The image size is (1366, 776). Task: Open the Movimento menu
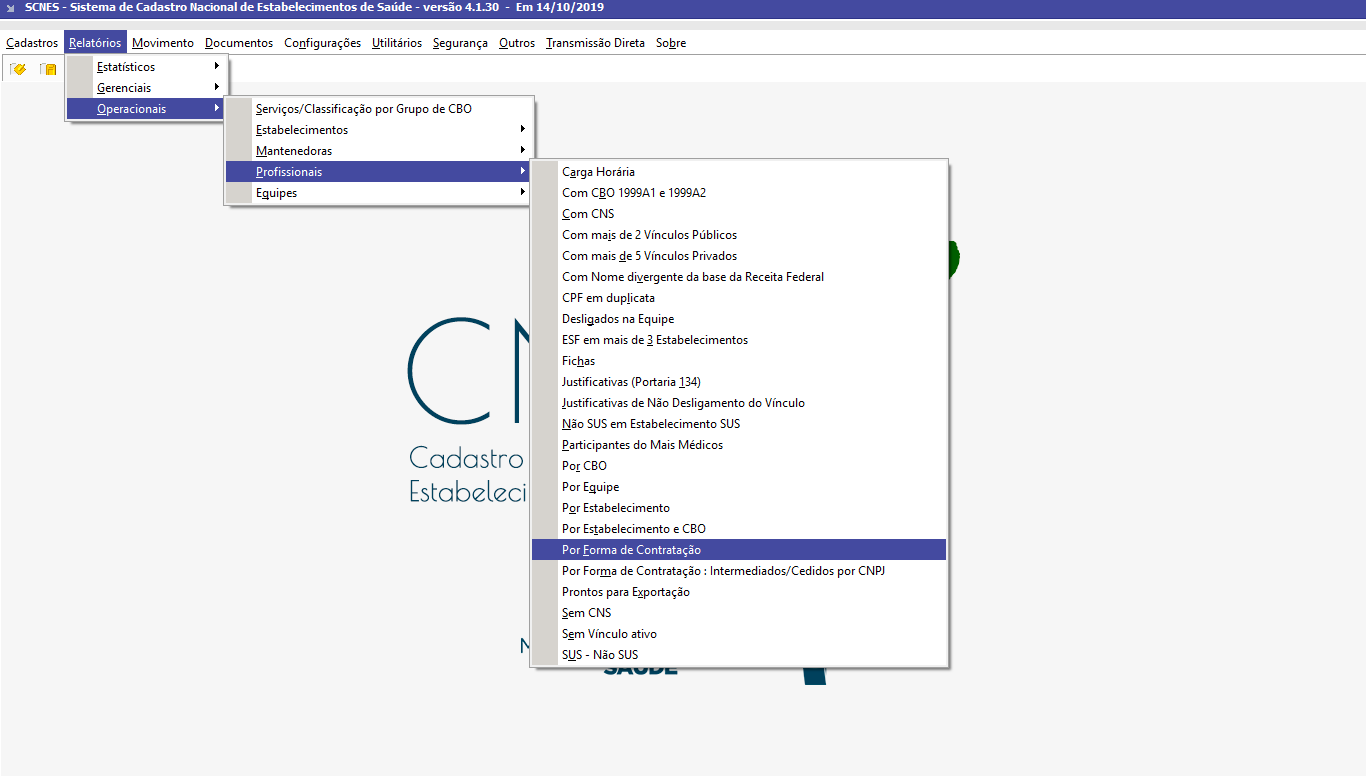tap(162, 43)
